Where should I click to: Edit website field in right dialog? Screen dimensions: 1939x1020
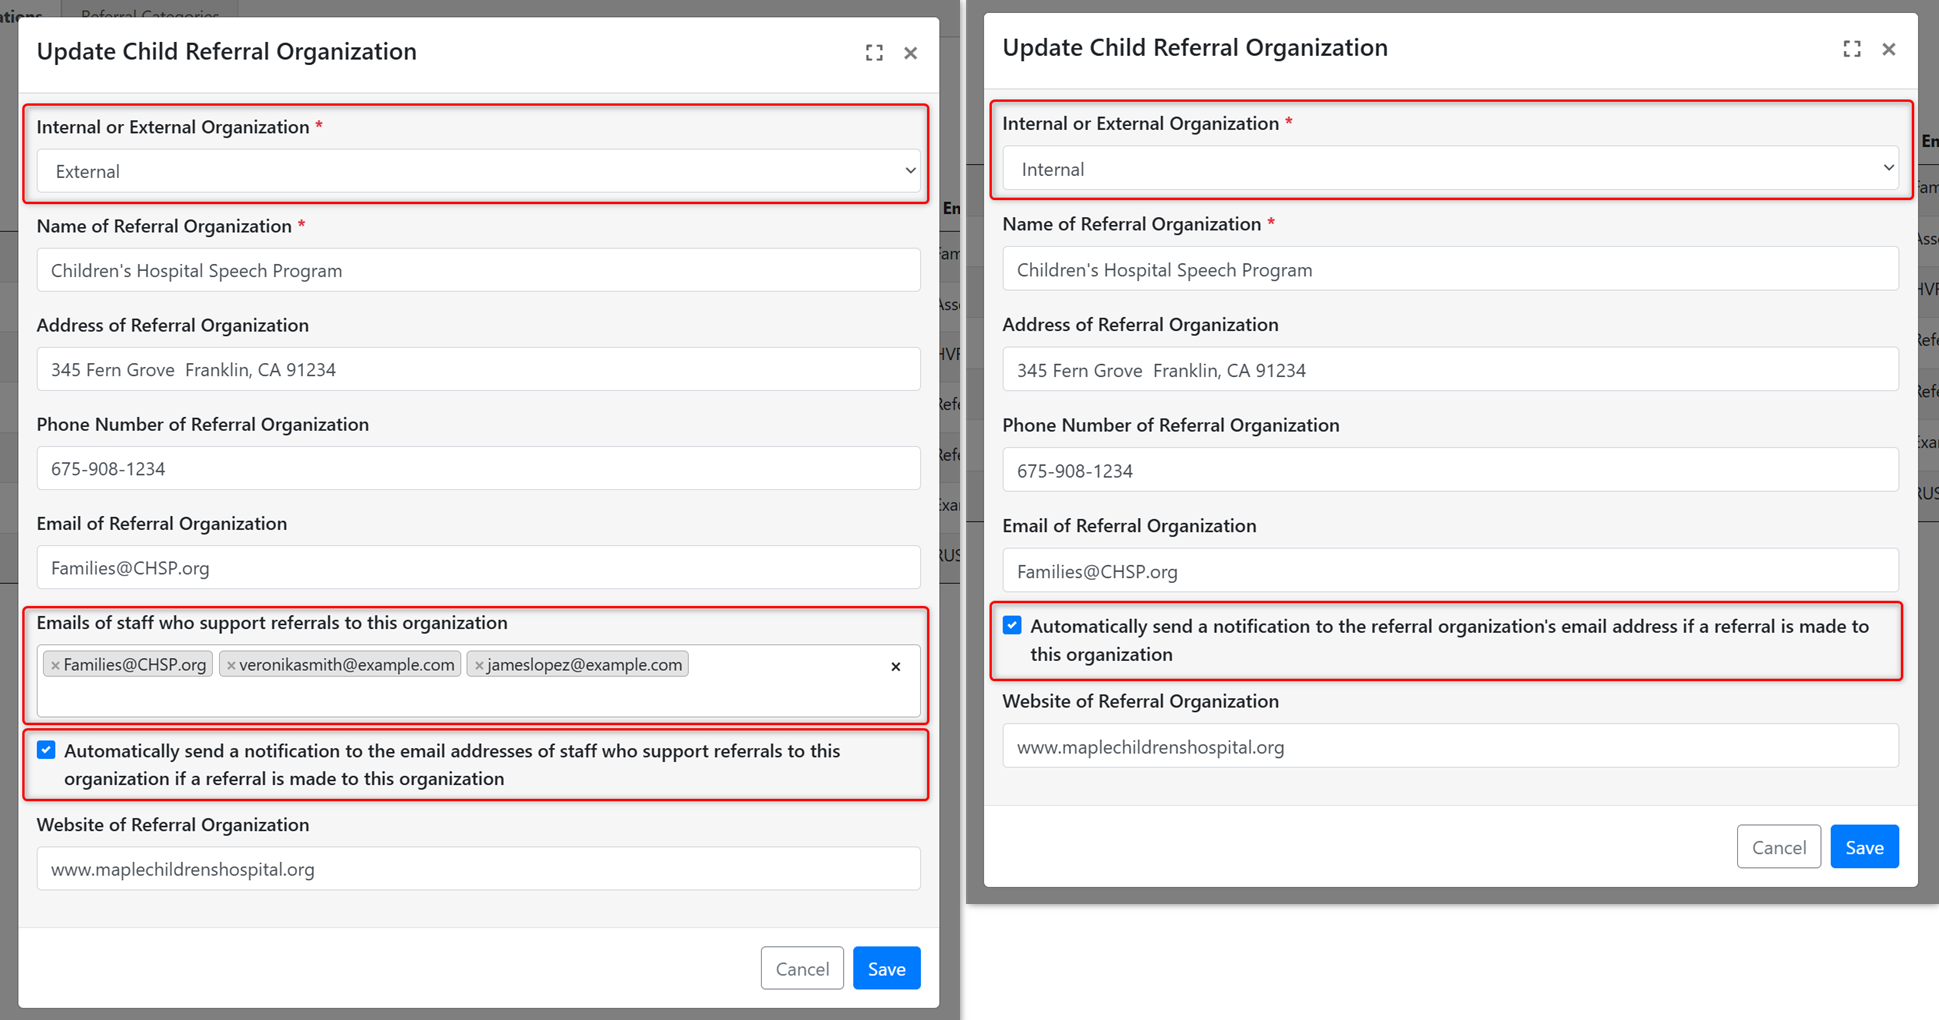coord(1450,746)
